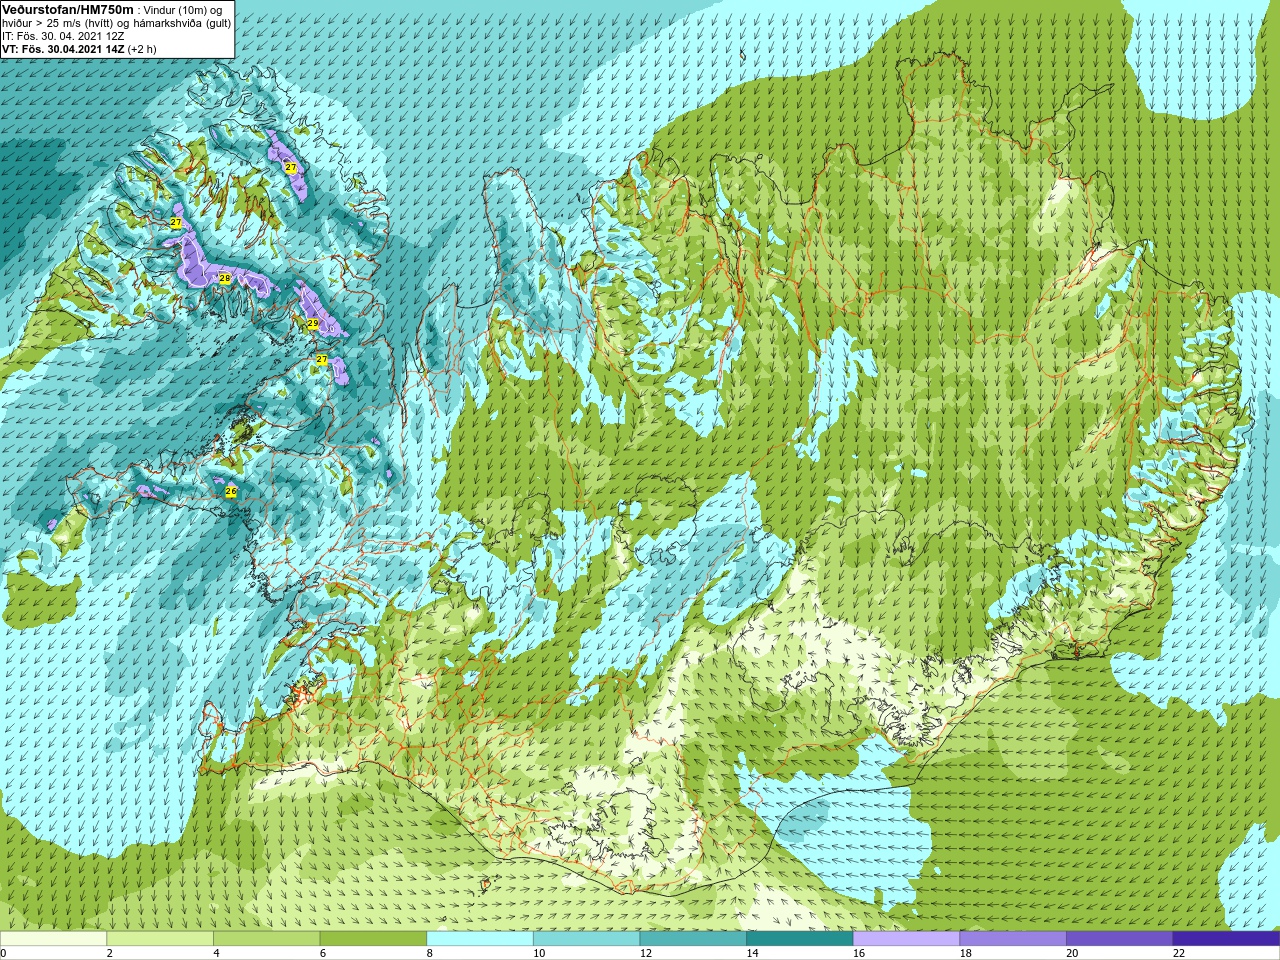Click the 'Vindur (10m) og' text

coord(183,9)
